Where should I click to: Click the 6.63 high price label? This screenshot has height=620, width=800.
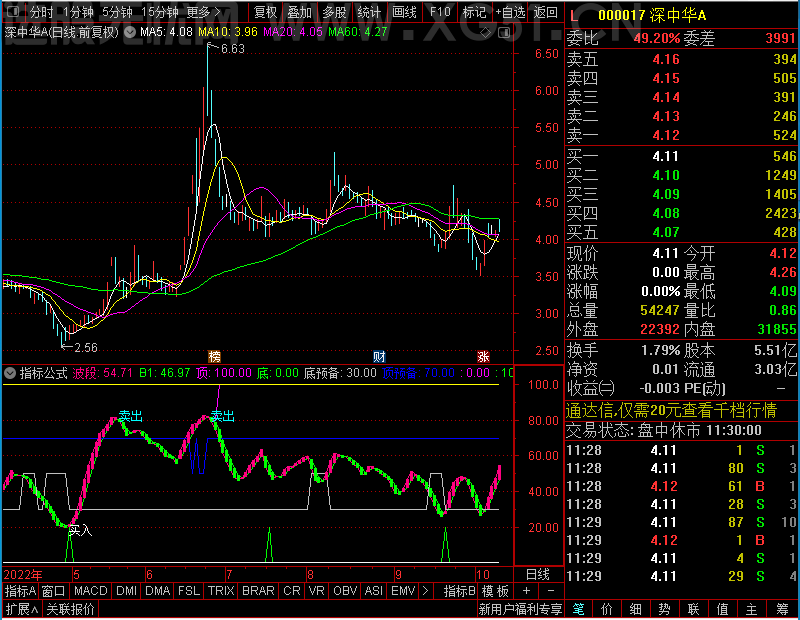pyautogui.click(x=233, y=48)
